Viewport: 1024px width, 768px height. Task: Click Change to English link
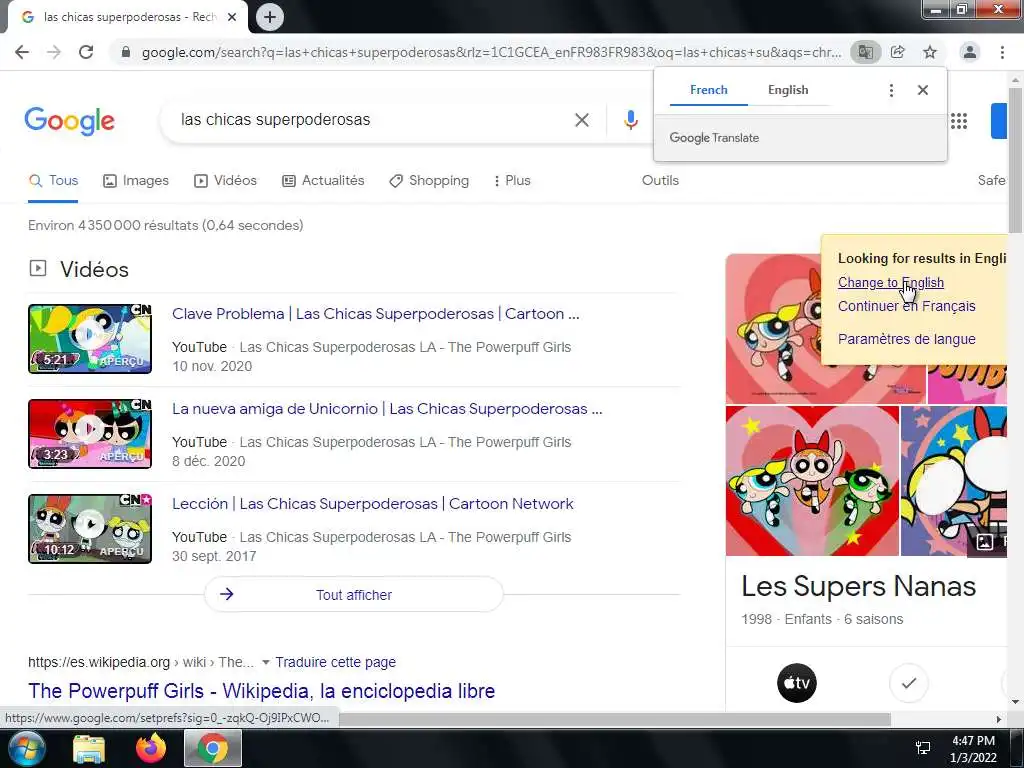point(891,283)
